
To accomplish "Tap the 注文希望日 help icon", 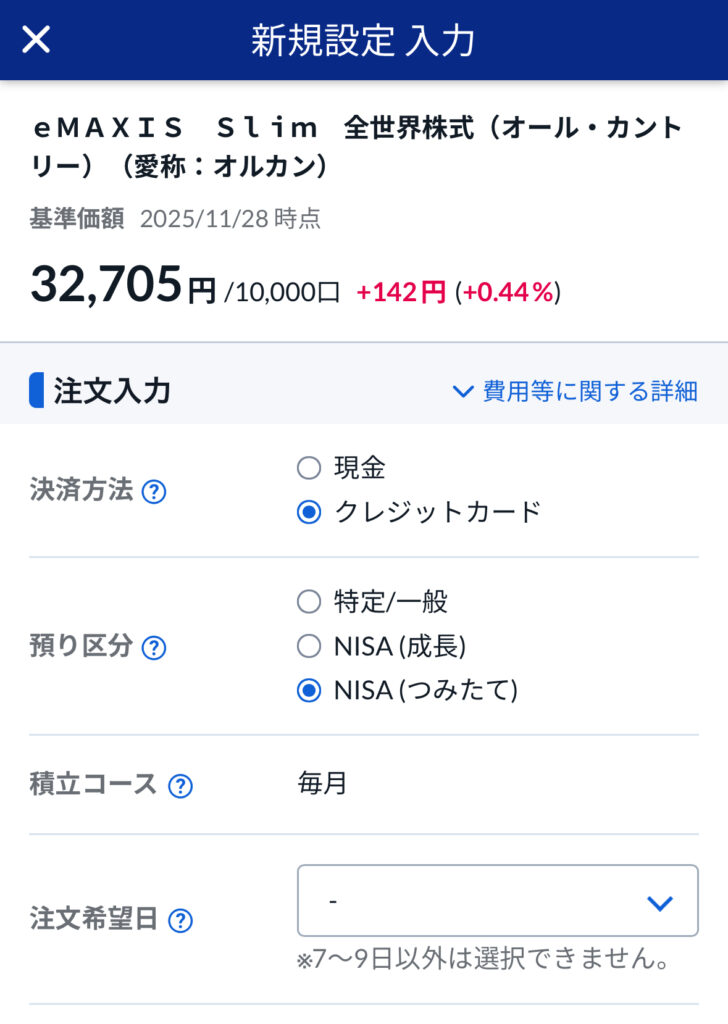I will pyautogui.click(x=180, y=920).
